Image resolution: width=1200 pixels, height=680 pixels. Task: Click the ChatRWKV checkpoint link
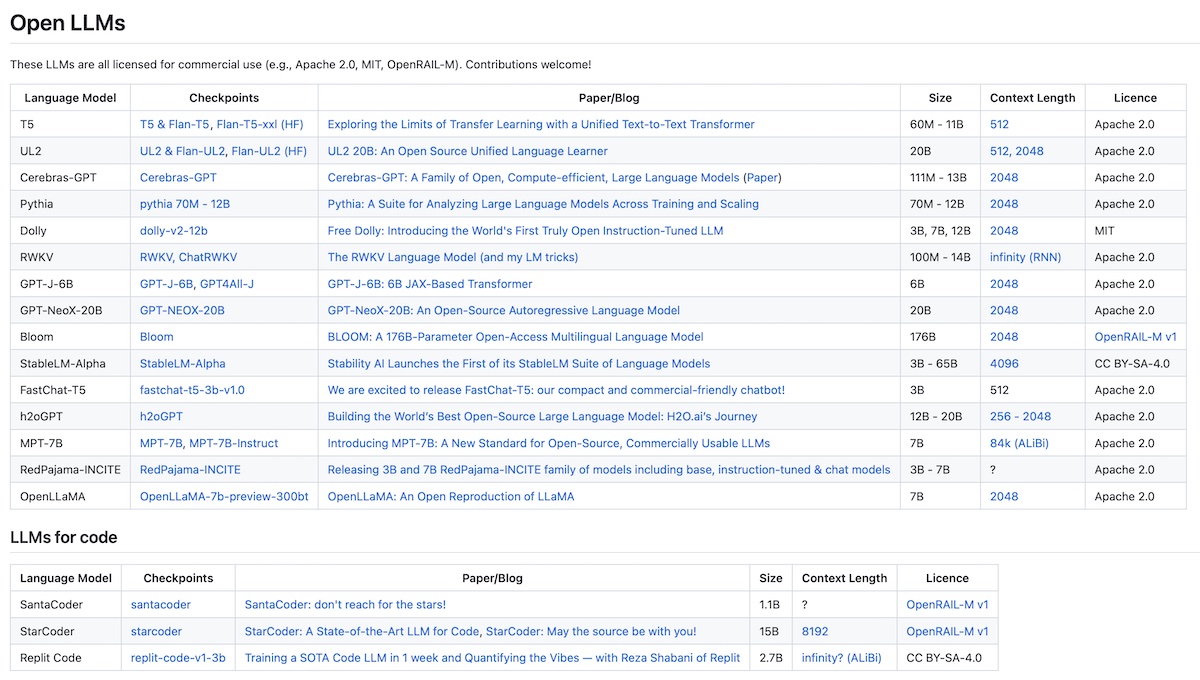pos(208,257)
